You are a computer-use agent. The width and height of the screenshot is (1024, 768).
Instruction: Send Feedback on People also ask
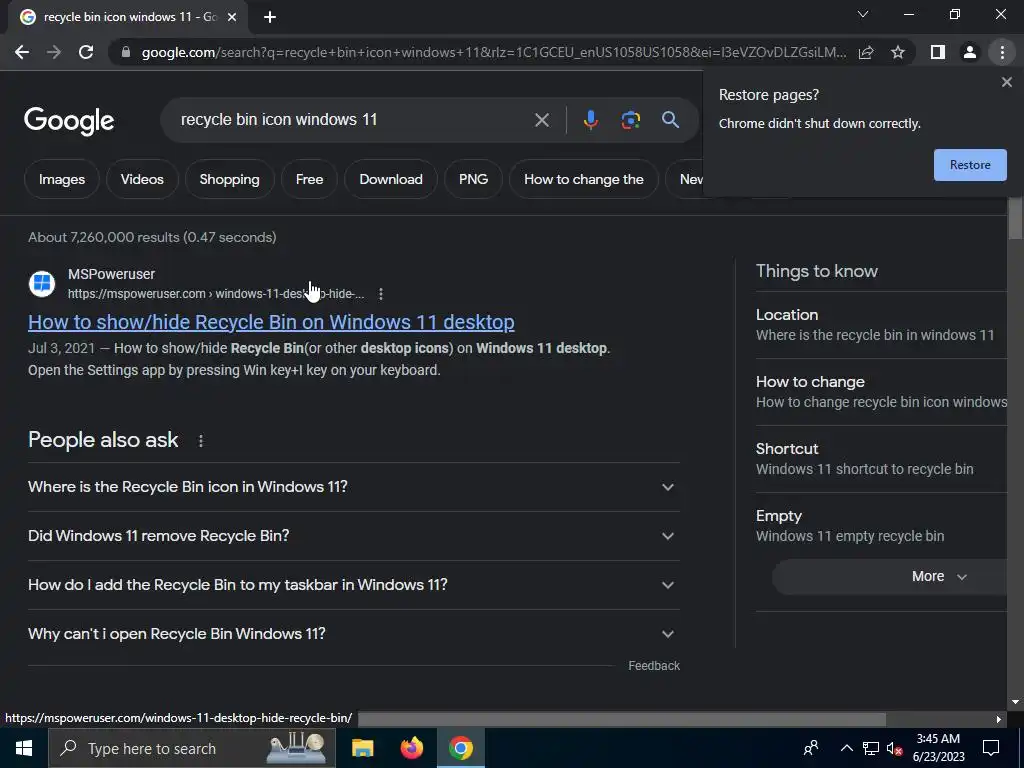pos(654,666)
